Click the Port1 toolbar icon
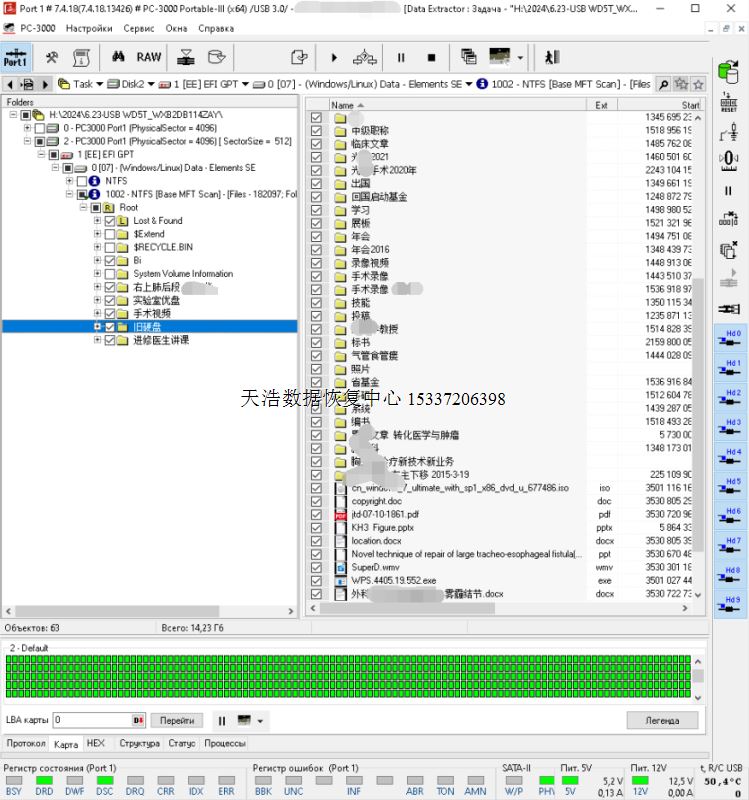Screen dimensions: 749x800 (16, 57)
